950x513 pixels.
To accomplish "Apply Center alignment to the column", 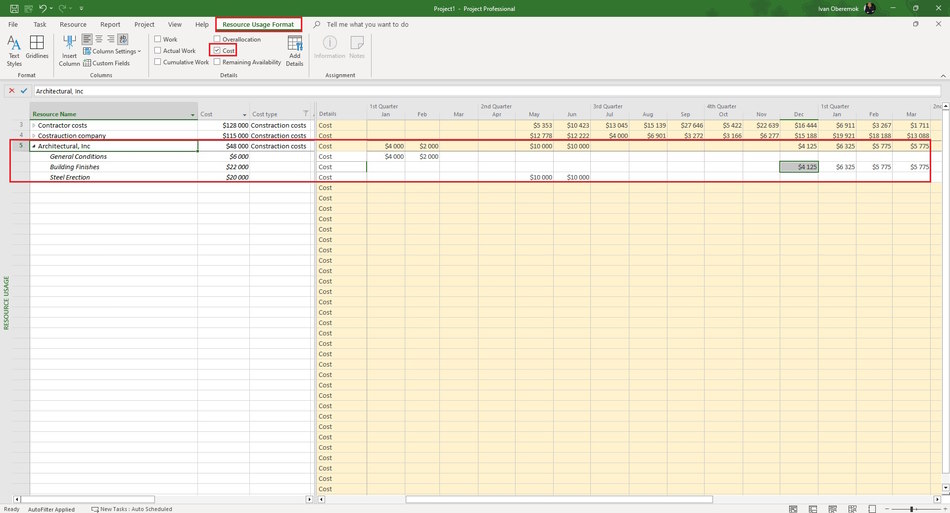I will 99,39.
